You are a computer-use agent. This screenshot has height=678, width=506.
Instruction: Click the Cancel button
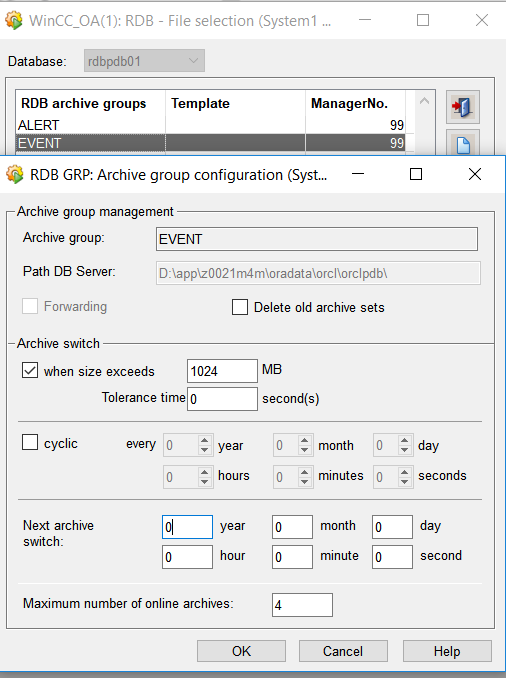(343, 651)
